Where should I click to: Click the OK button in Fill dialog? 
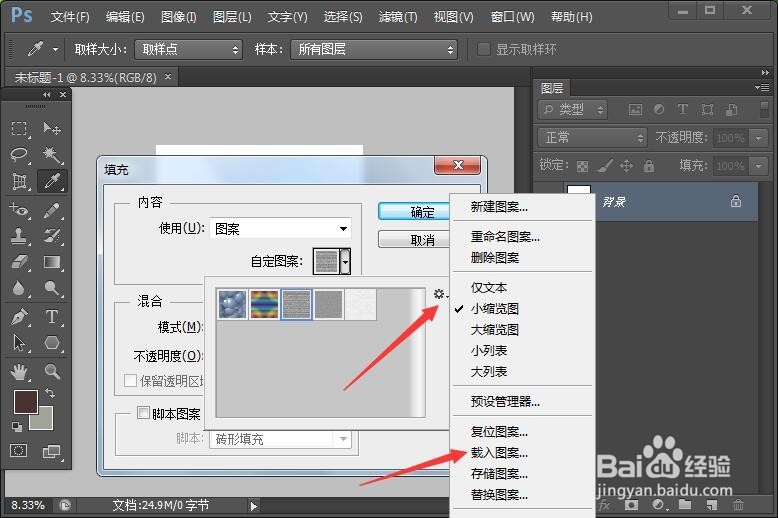pyautogui.click(x=414, y=212)
